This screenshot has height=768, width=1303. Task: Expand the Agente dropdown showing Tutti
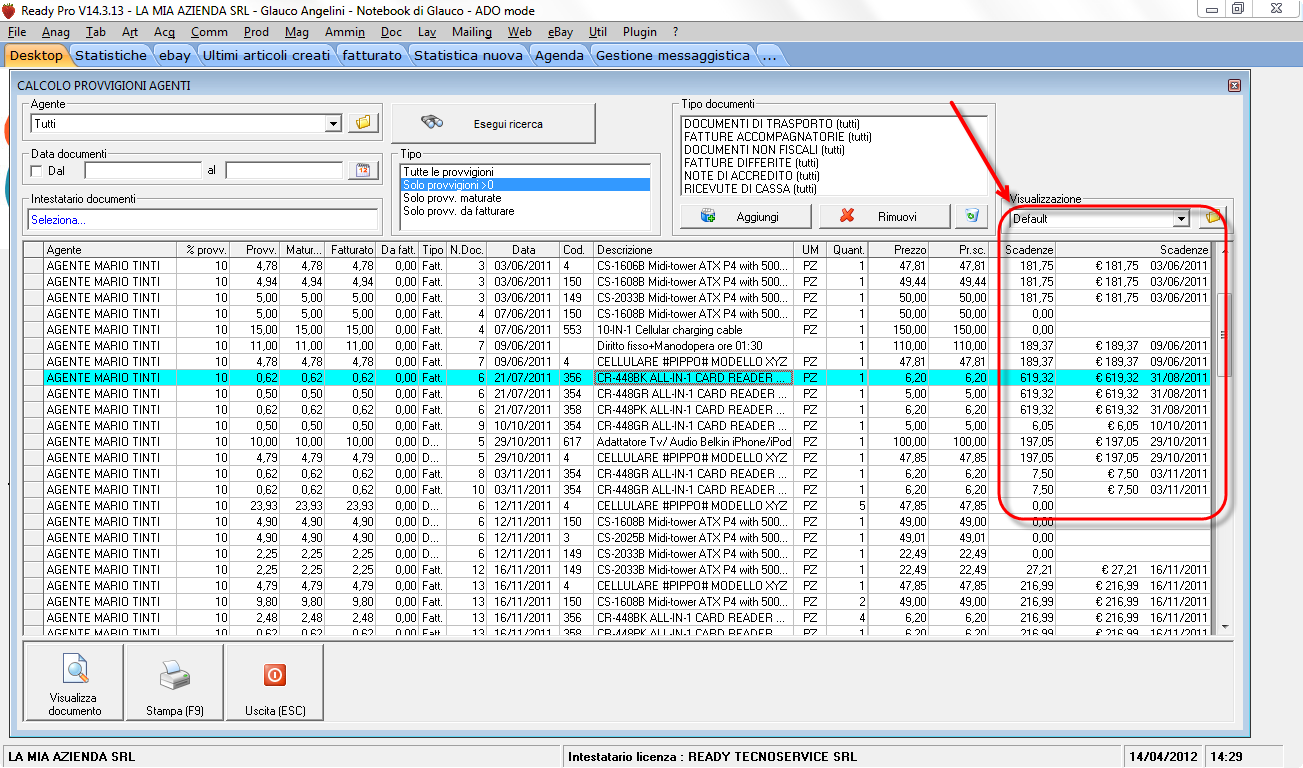pos(333,124)
